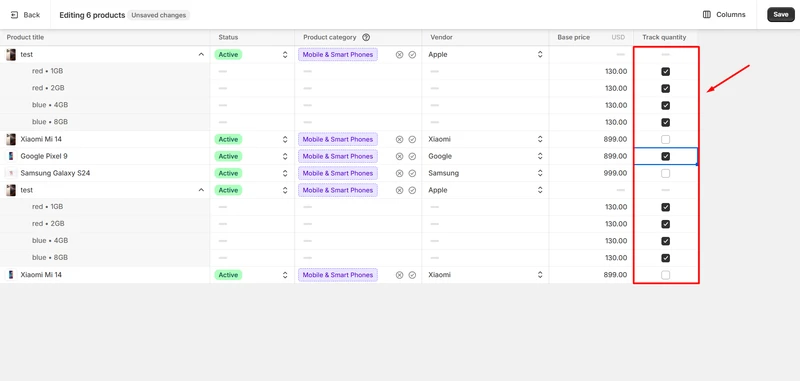Collapse variants of test product below Samsung
This screenshot has height=381, width=800.
[201, 190]
